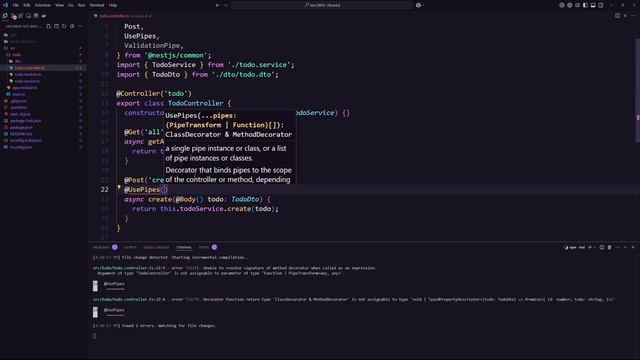Open the Run menu

coord(82,5)
